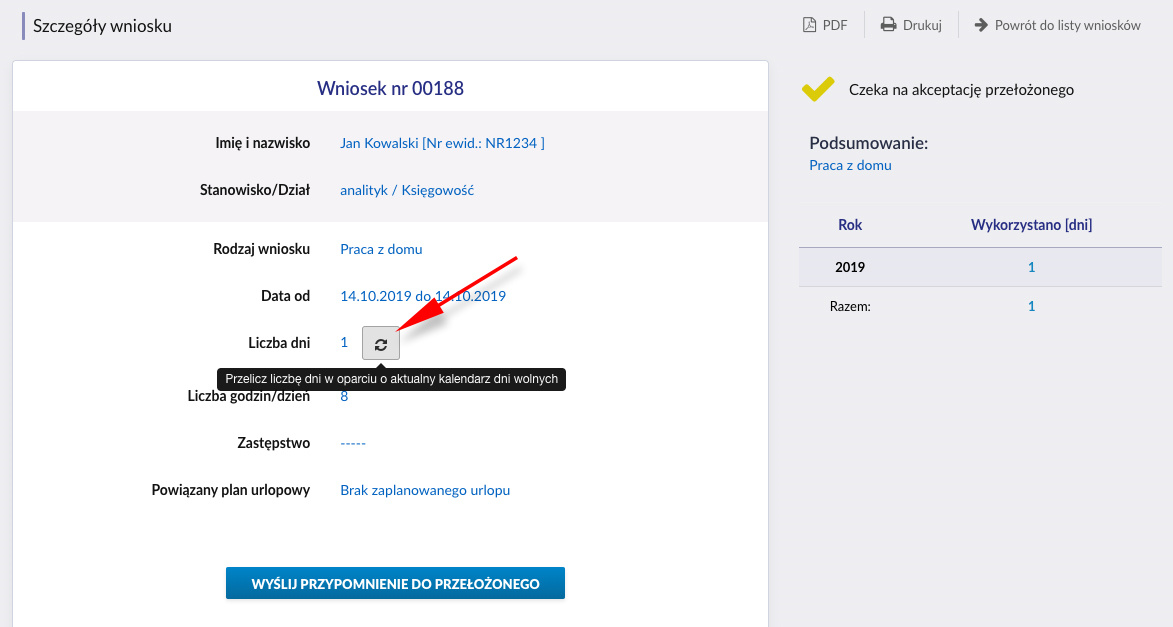The image size is (1173, 627).
Task: Click the 'Rodzaj wniosku' label
Action: point(261,249)
